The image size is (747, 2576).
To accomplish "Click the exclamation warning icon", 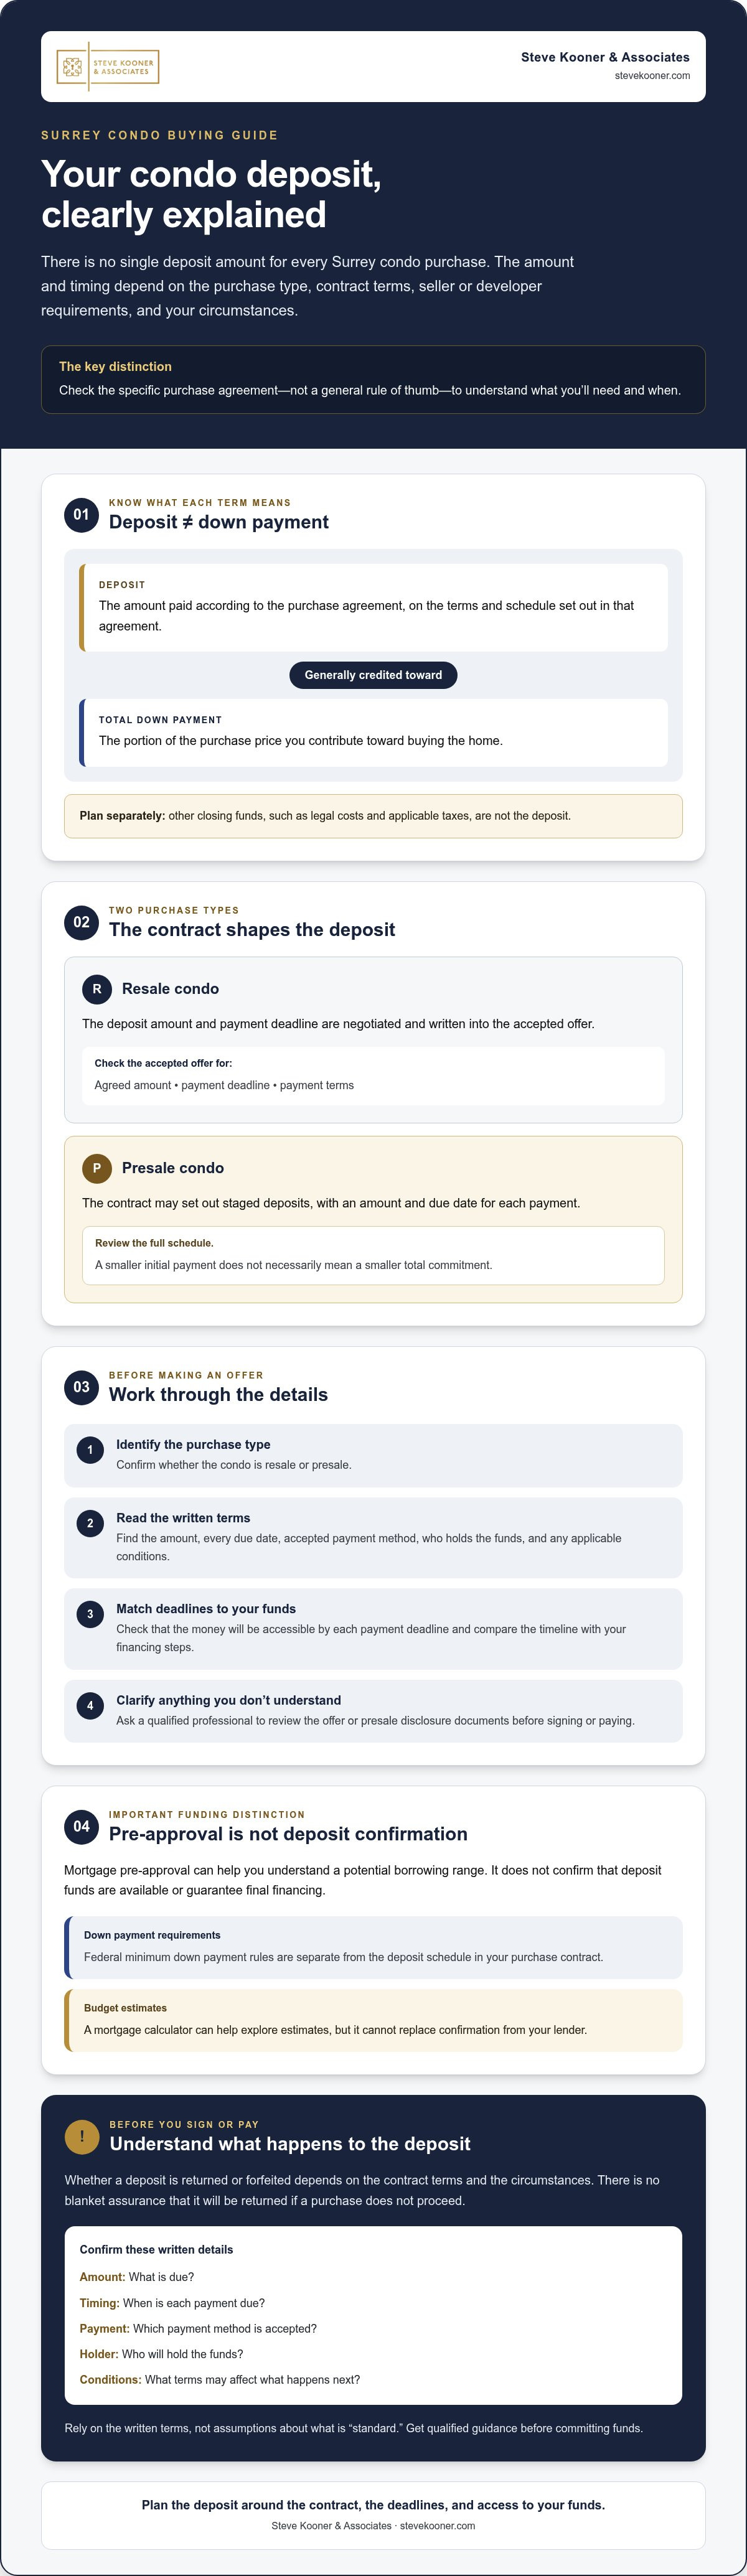I will pos(82,2136).
